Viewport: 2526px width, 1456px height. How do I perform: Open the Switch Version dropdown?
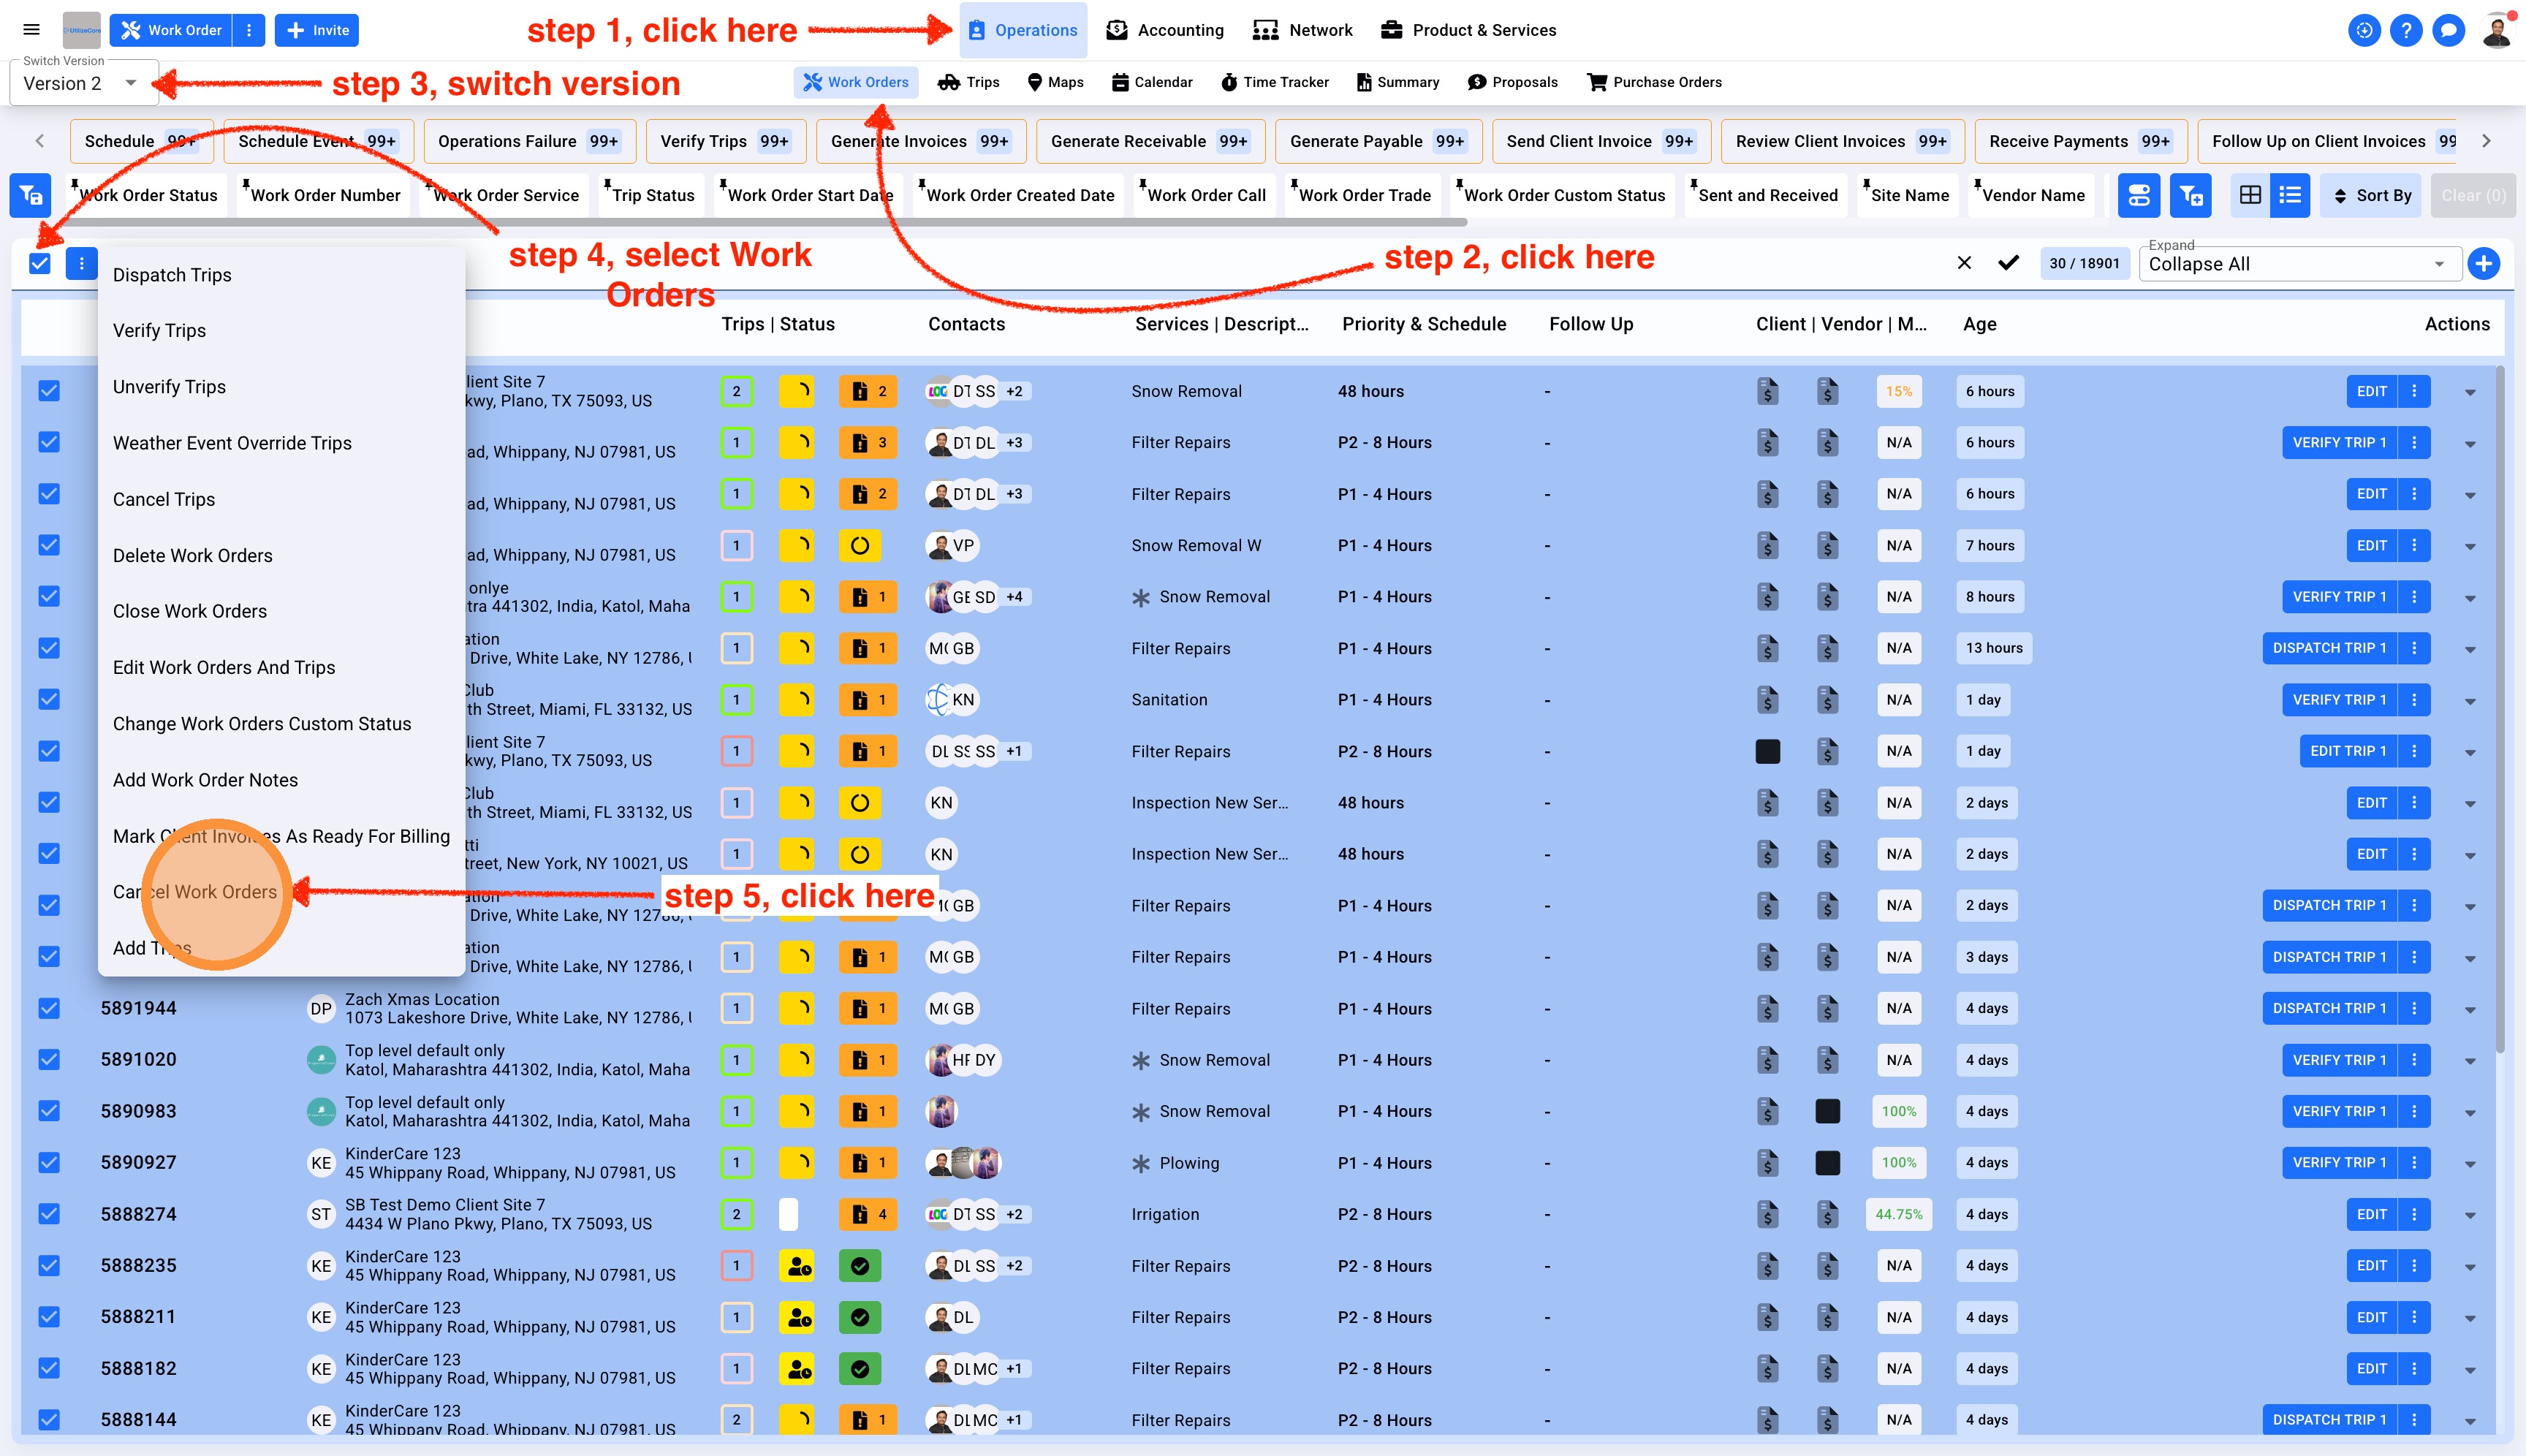[x=83, y=84]
